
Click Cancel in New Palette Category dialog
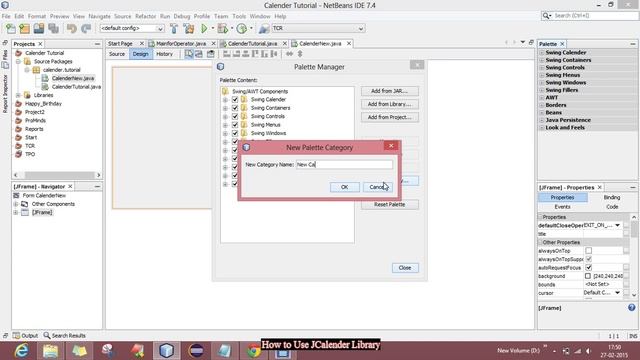click(378, 187)
